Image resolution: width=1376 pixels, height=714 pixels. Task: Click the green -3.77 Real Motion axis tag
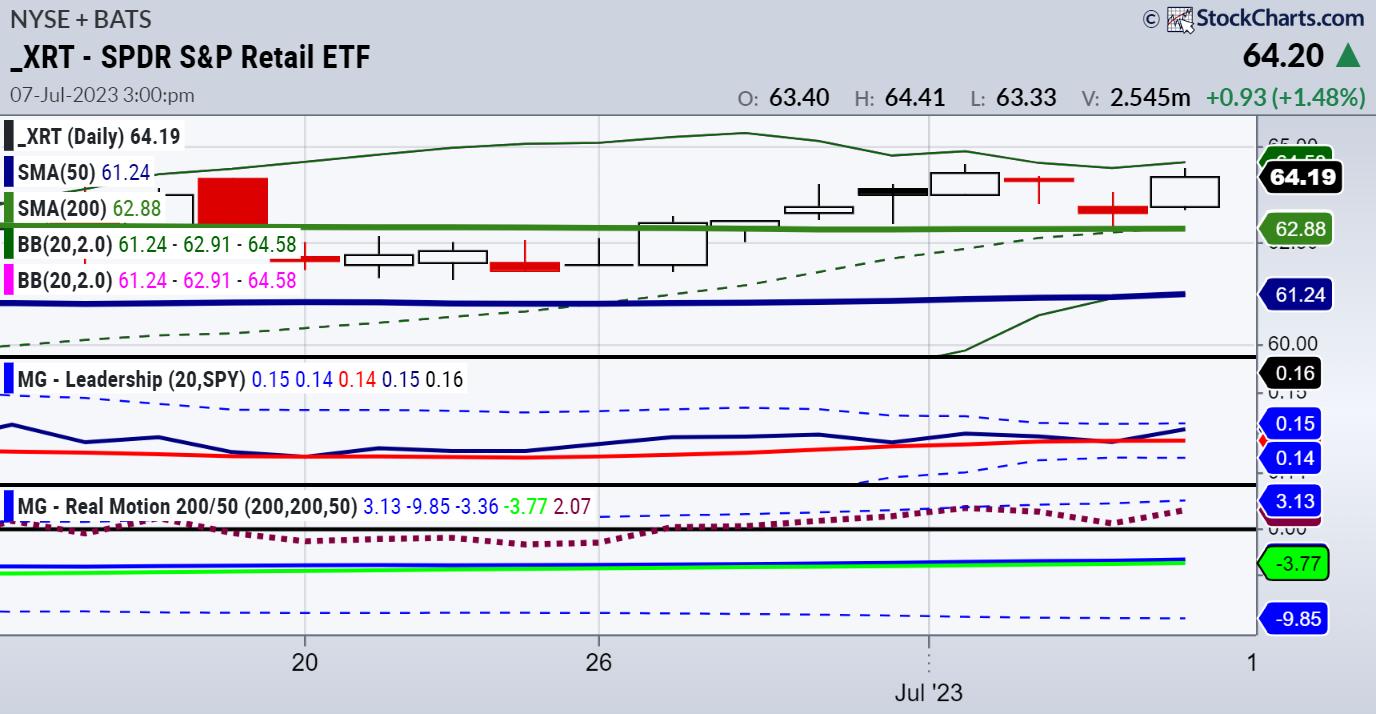(1295, 564)
